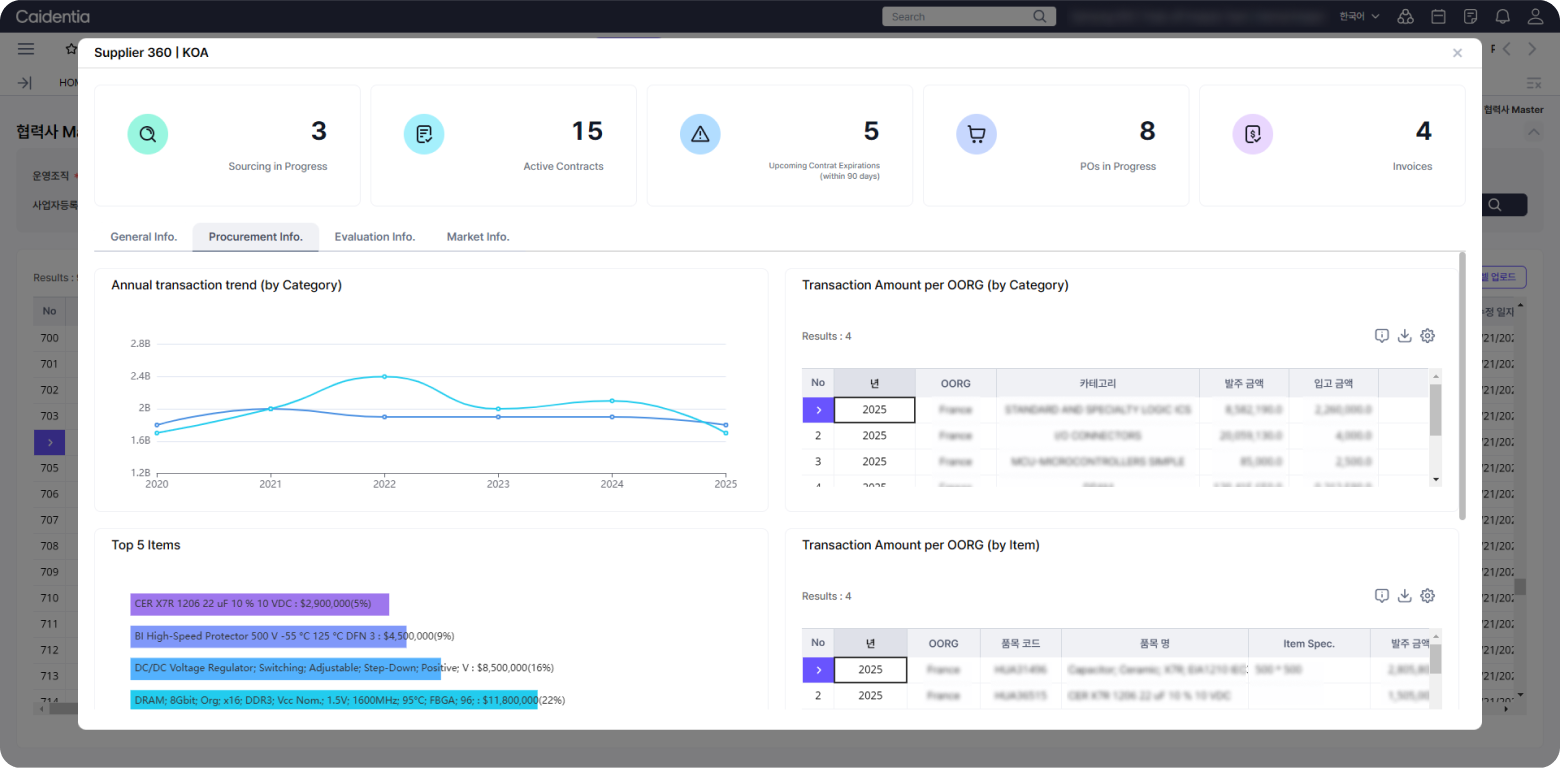Open the notifications bell in header
Image resolution: width=1560 pixels, height=768 pixels.
coord(1502,17)
